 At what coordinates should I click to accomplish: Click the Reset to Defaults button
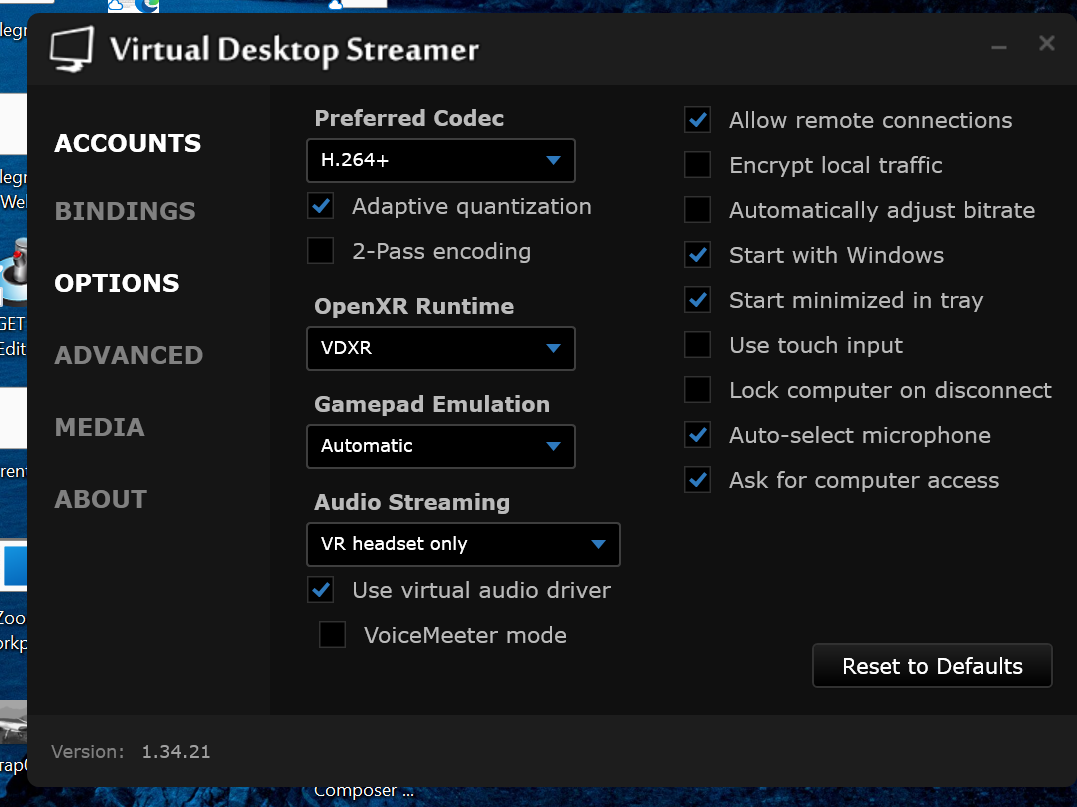click(932, 666)
